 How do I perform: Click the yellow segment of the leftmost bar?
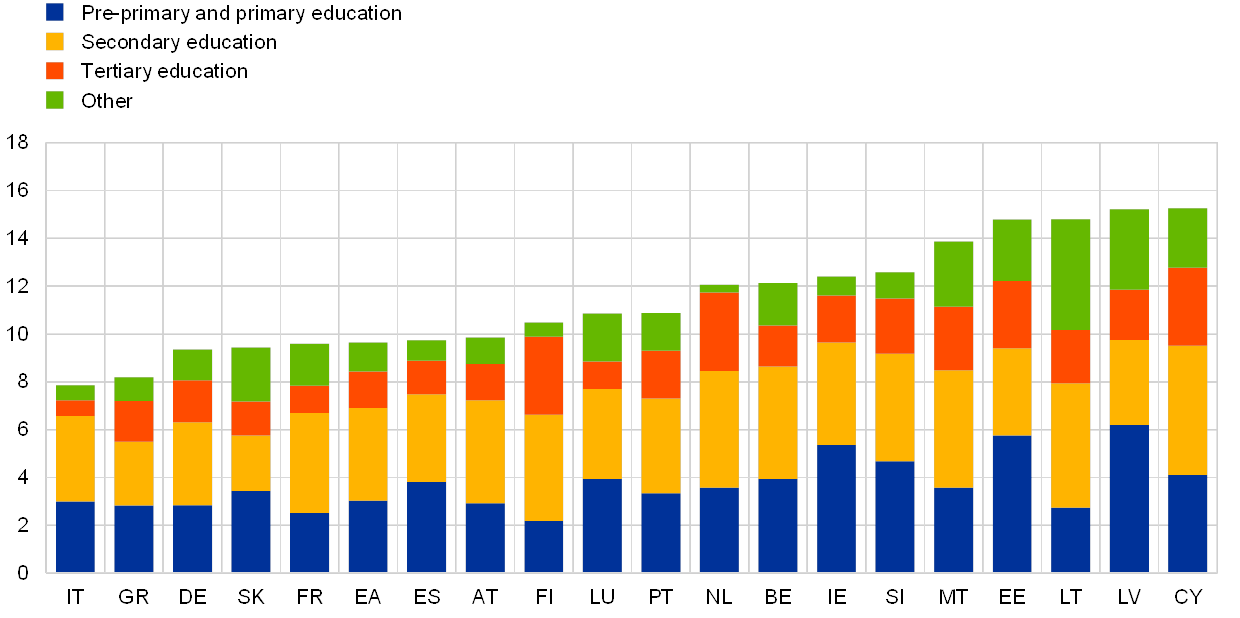75,458
